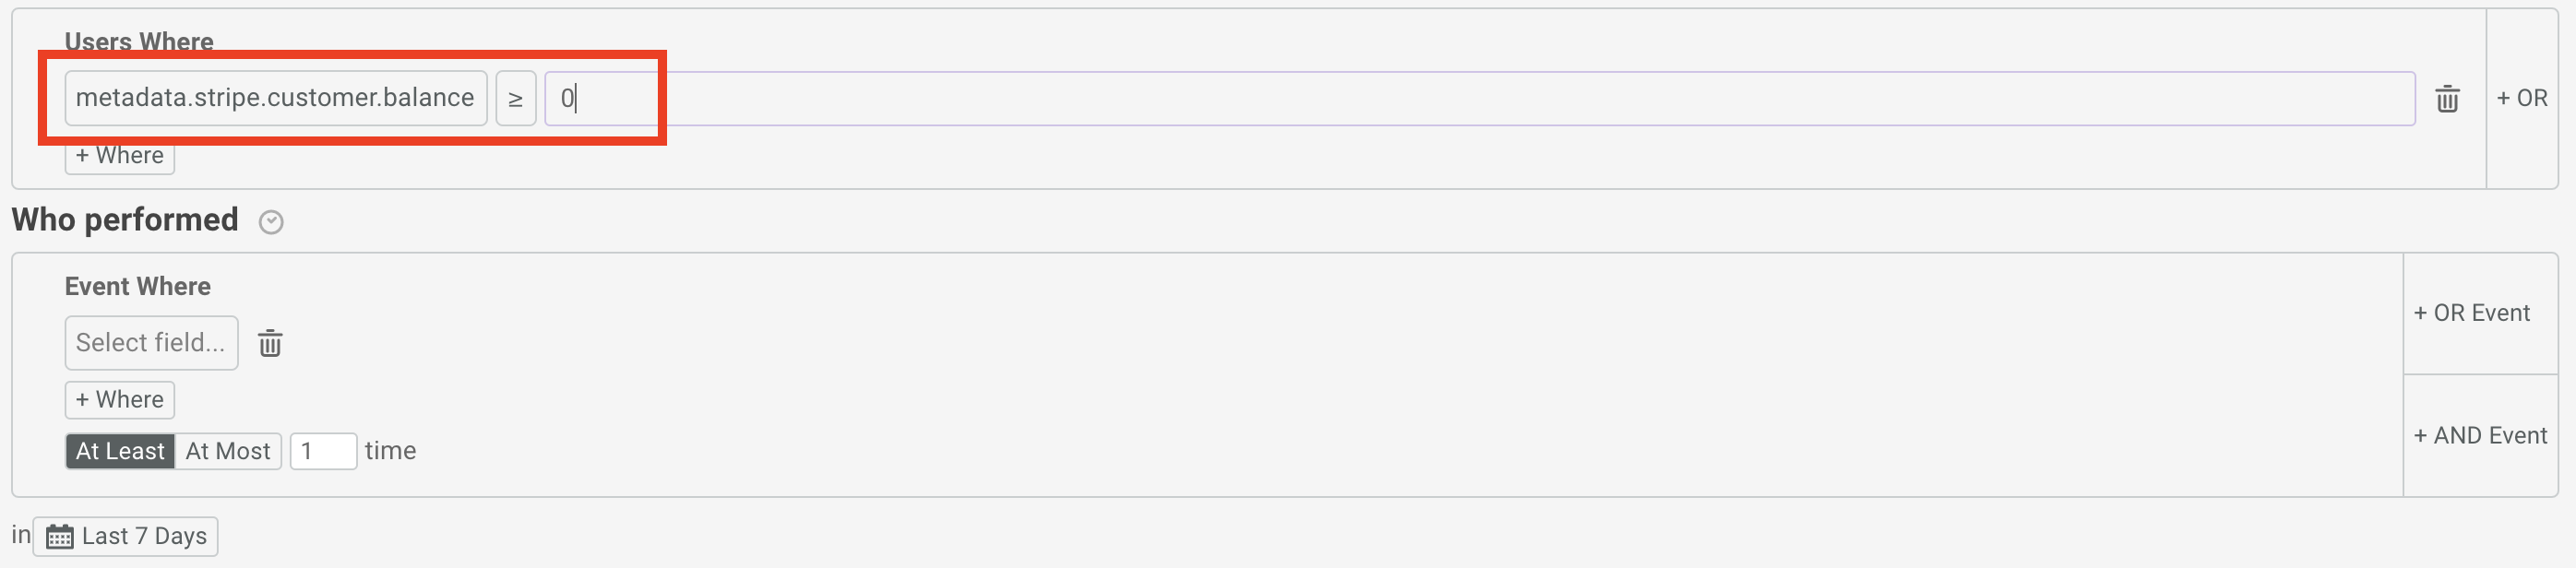Click the Who performed heading
The width and height of the screenshot is (2576, 568).
[125, 220]
